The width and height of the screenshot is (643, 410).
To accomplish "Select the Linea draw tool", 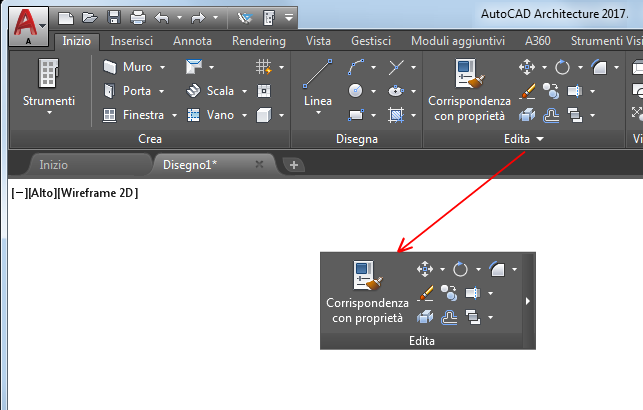I will 318,82.
